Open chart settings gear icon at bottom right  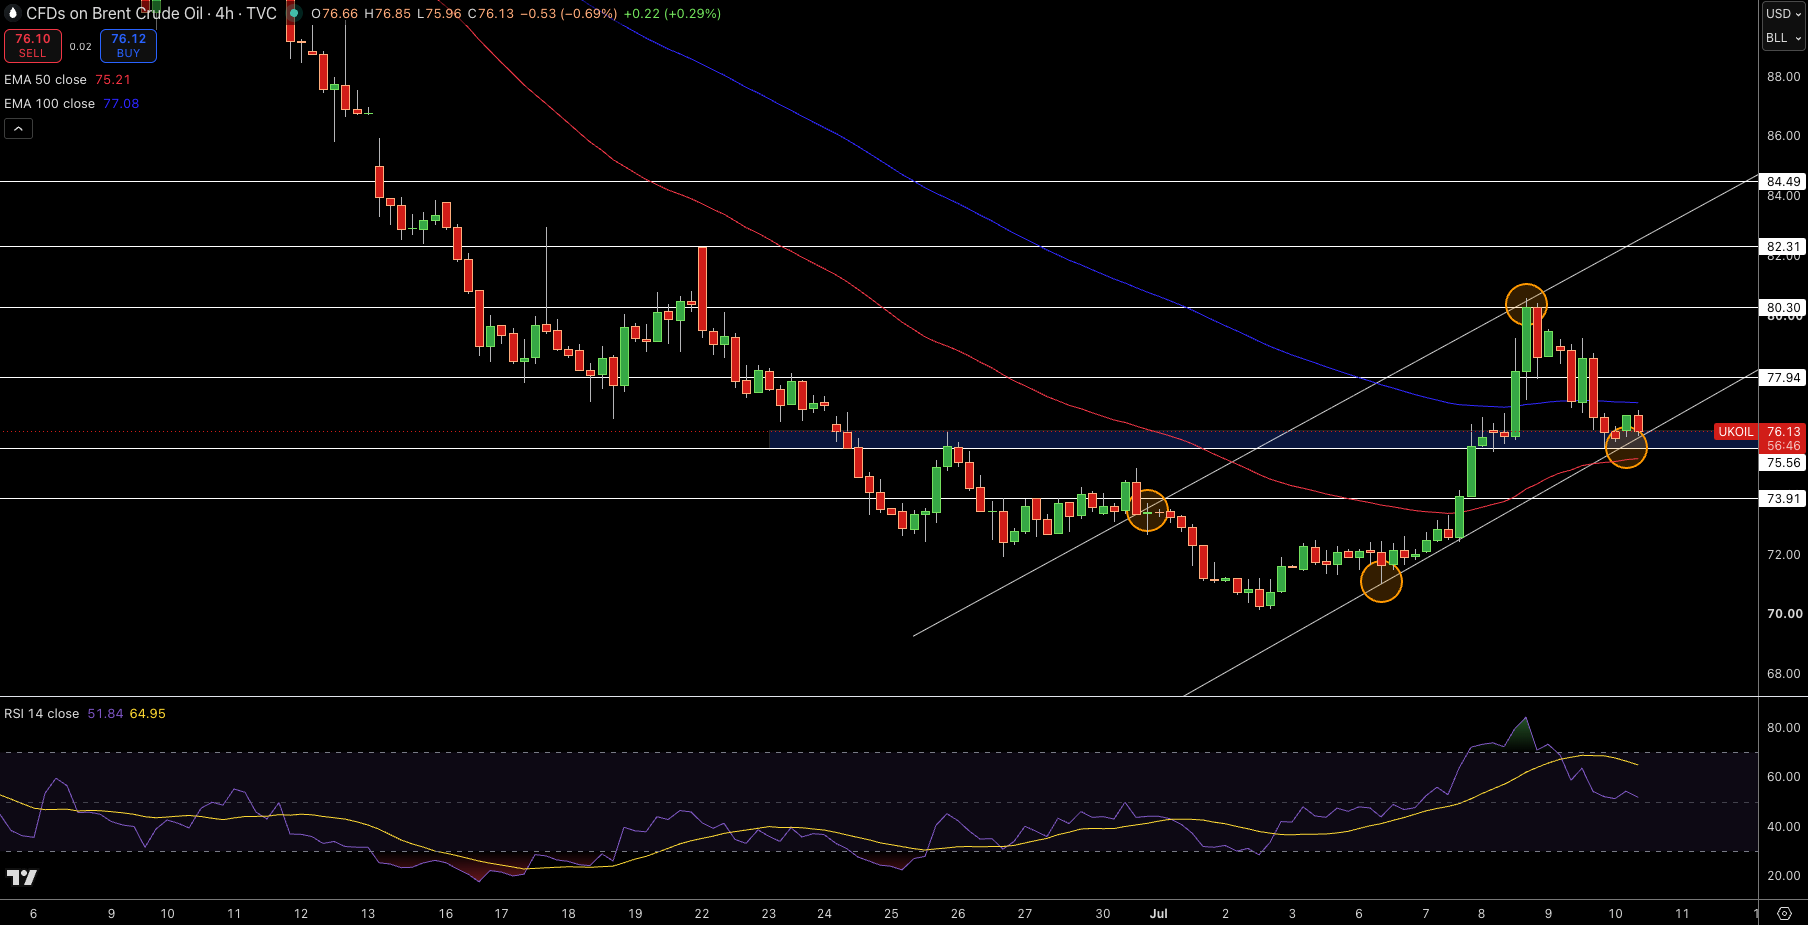(1784, 913)
